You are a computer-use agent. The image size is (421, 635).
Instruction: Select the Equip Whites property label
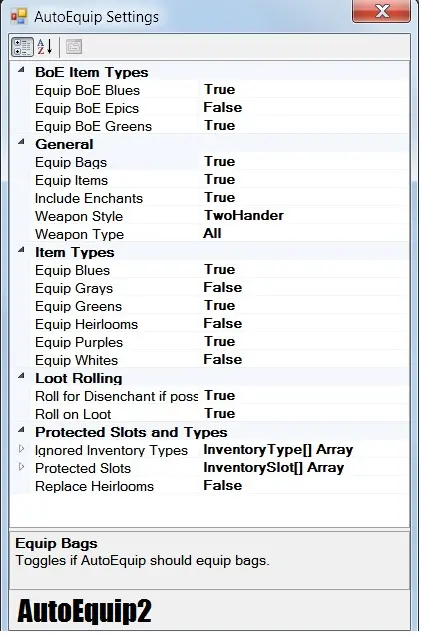77,360
